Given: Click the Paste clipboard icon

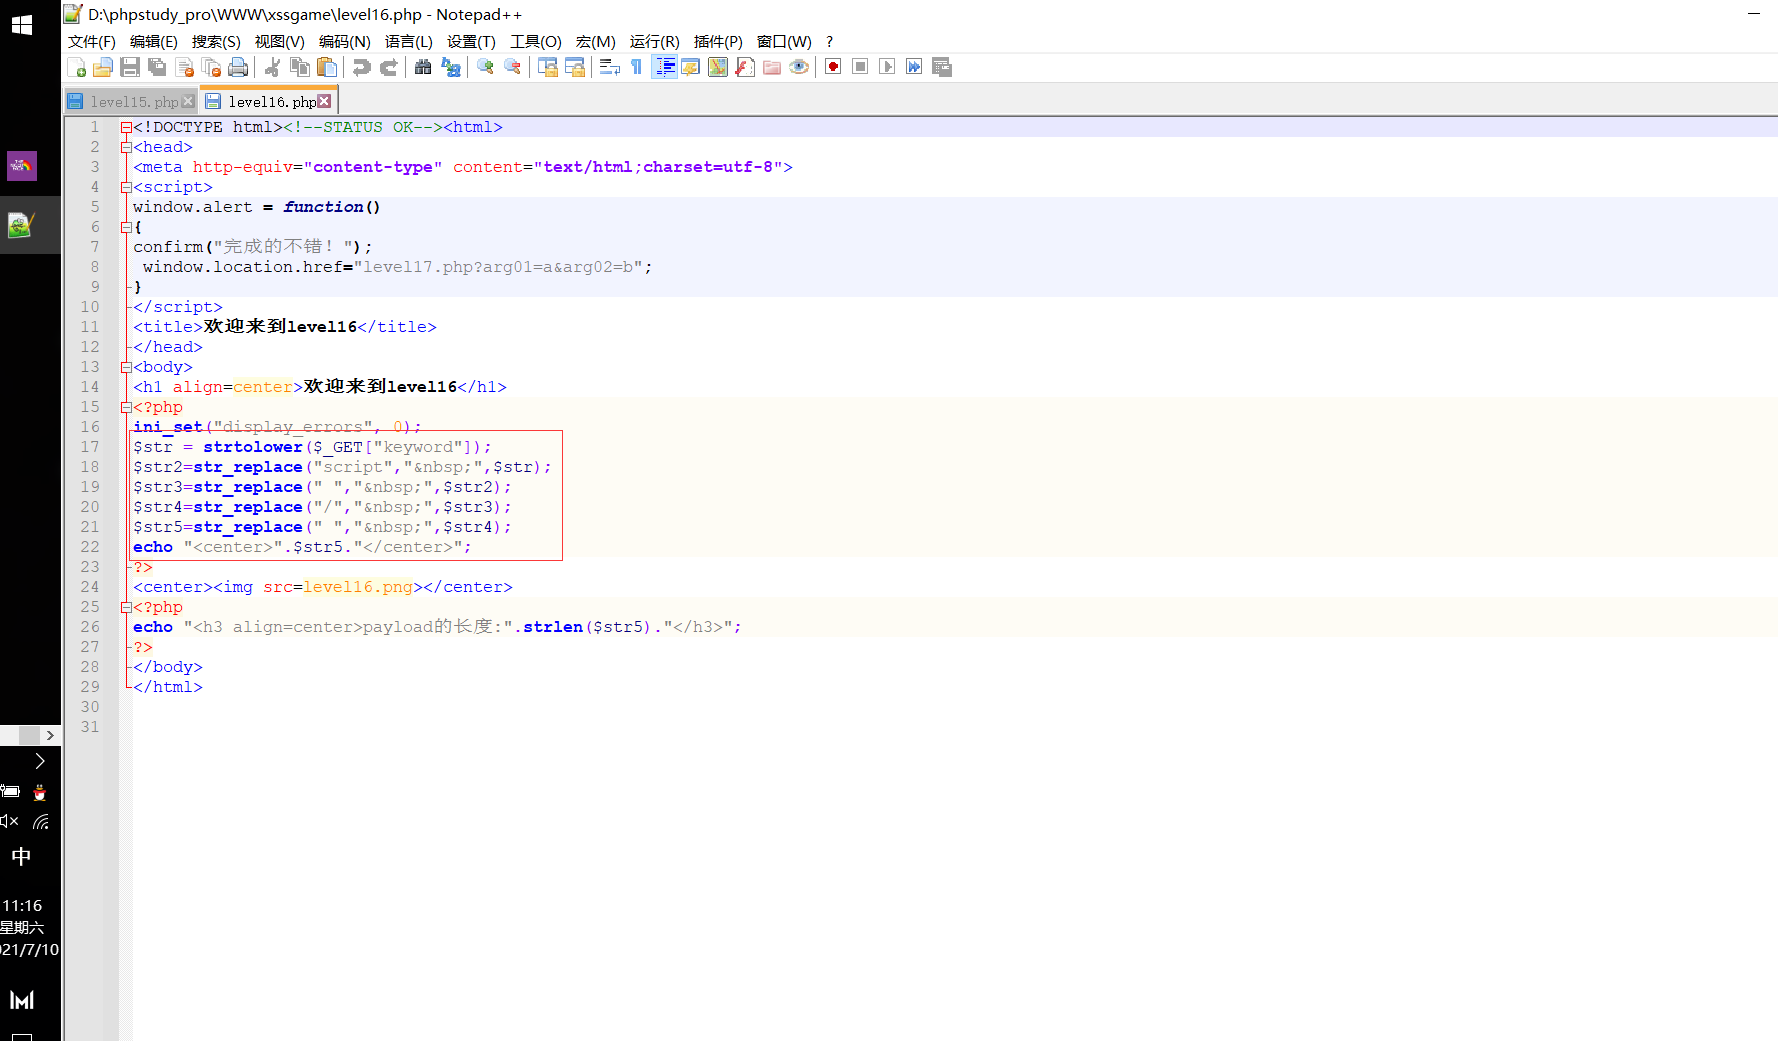Looking at the screenshot, I should 326,67.
